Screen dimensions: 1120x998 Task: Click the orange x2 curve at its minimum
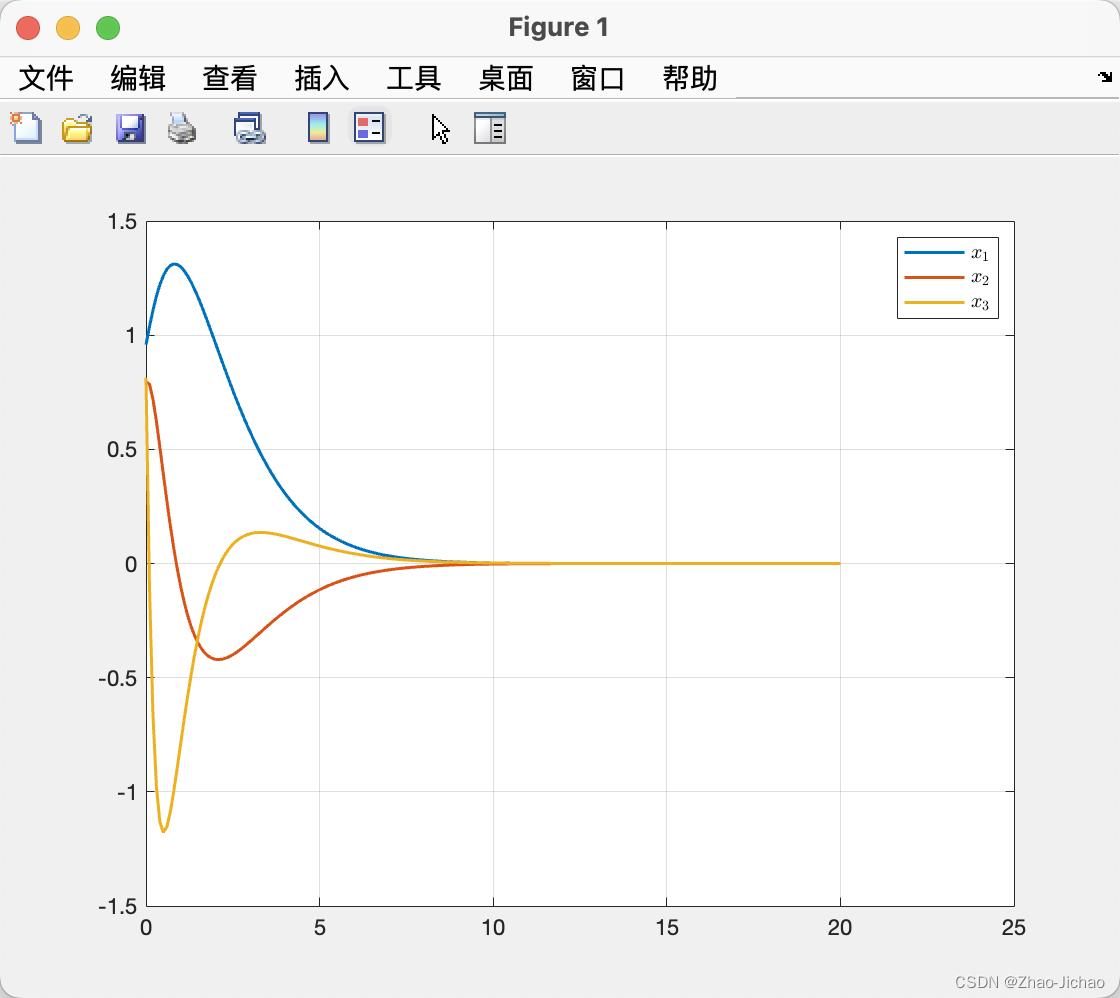pos(219,659)
